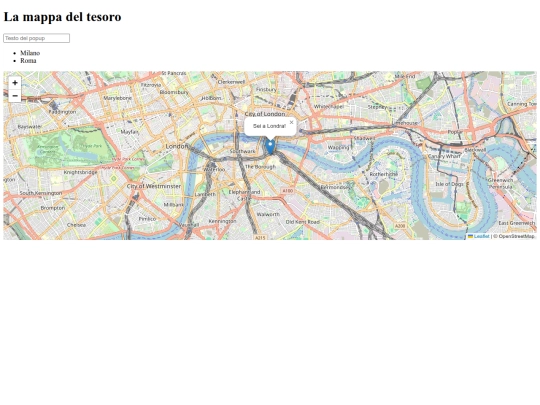
Task: Click the 'Sei a Londra!' popup text
Action: point(269,126)
